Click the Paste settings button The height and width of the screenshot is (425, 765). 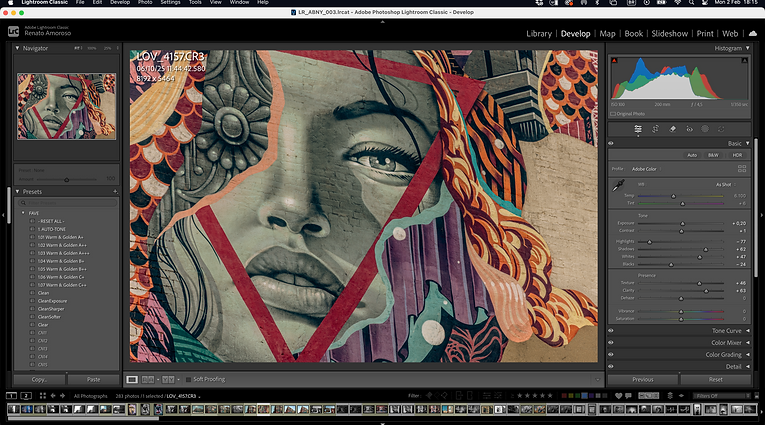93,379
